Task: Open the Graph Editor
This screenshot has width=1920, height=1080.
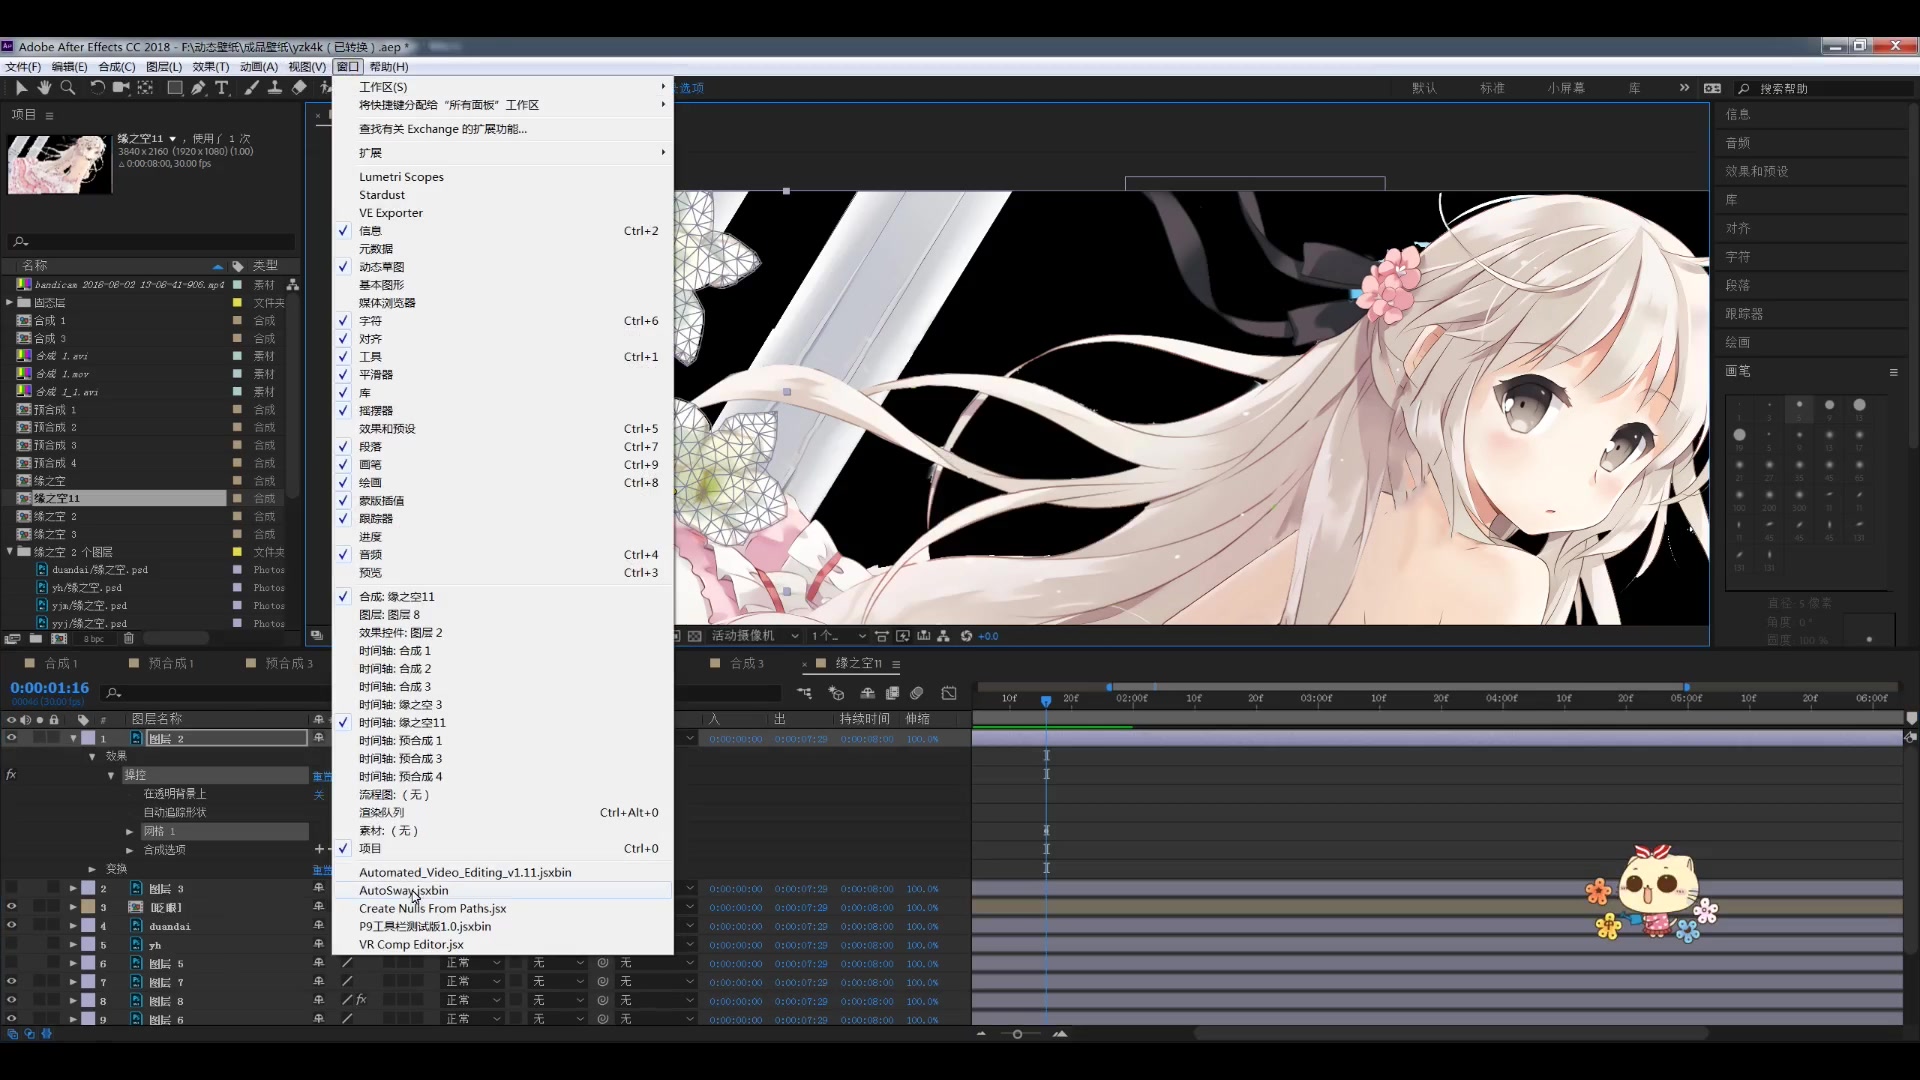Action: pyautogui.click(x=949, y=693)
